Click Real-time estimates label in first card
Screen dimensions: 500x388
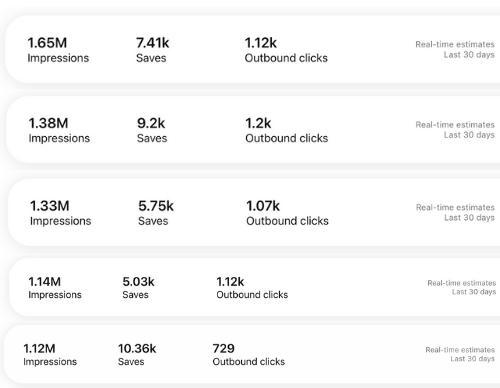[x=455, y=44]
